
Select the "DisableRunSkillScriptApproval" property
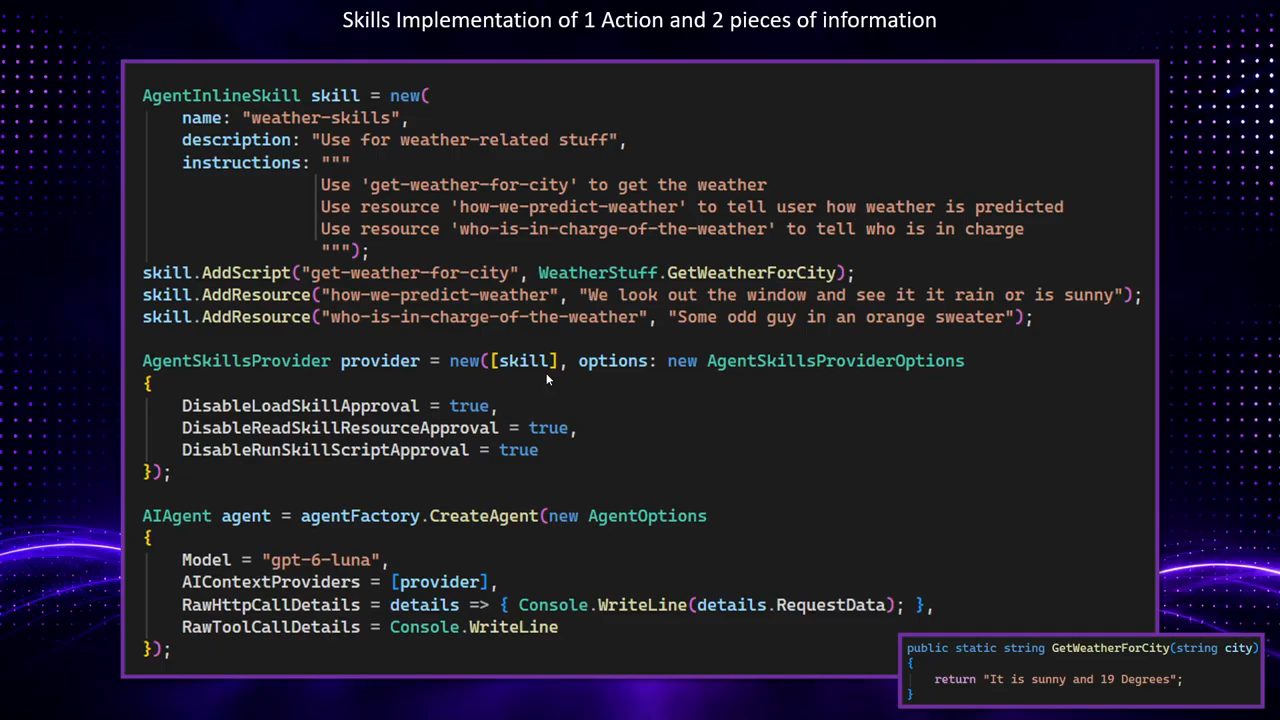point(325,450)
